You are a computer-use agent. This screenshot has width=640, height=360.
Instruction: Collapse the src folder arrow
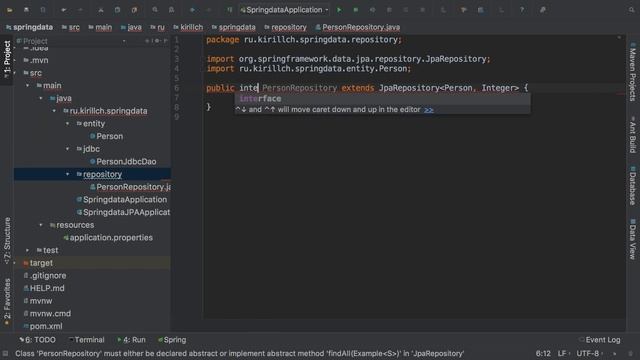click(x=15, y=73)
